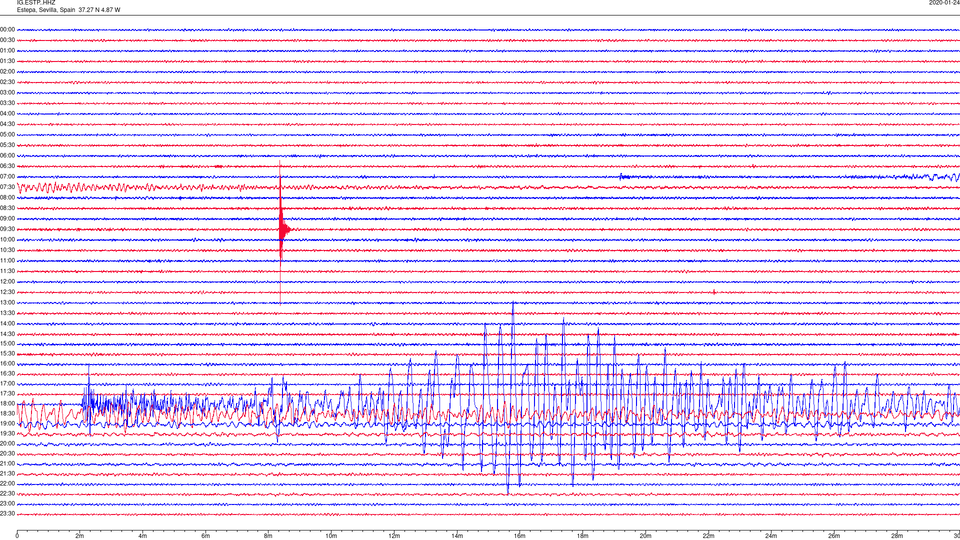
Task: Click the 6m tick label on time axis
Action: coord(206,536)
